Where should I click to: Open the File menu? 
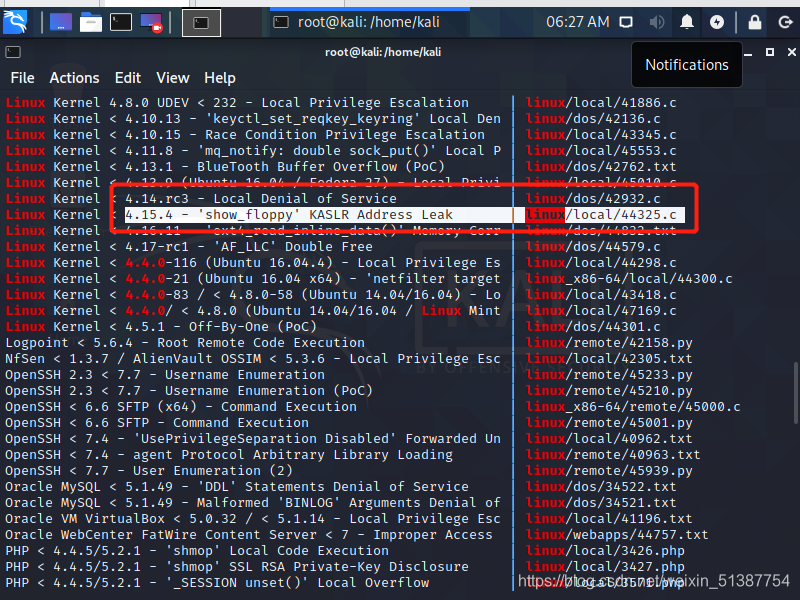[x=22, y=78]
